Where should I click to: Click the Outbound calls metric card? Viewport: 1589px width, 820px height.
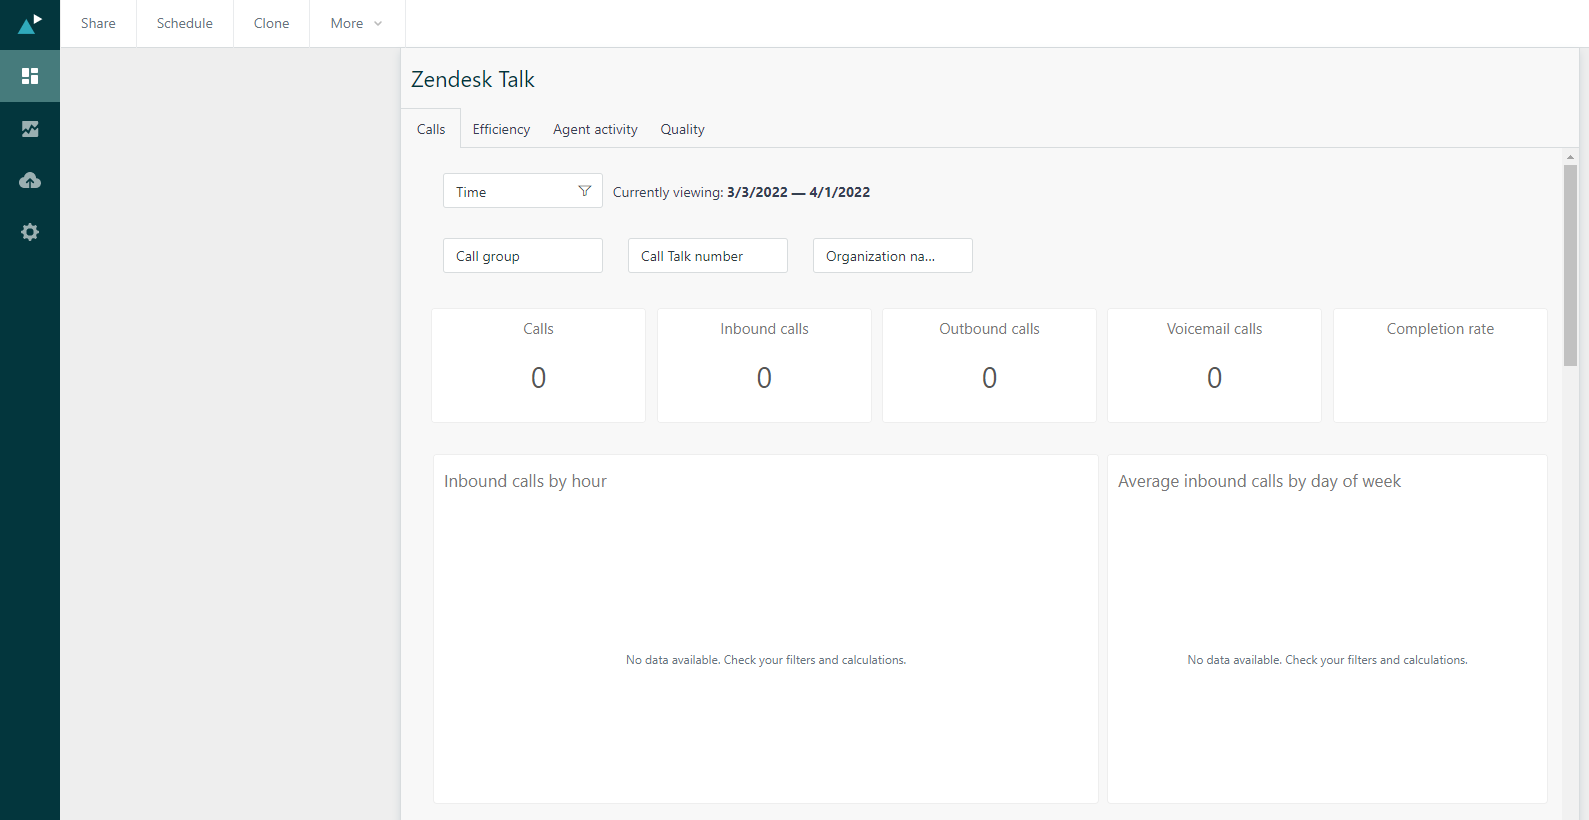pos(989,365)
